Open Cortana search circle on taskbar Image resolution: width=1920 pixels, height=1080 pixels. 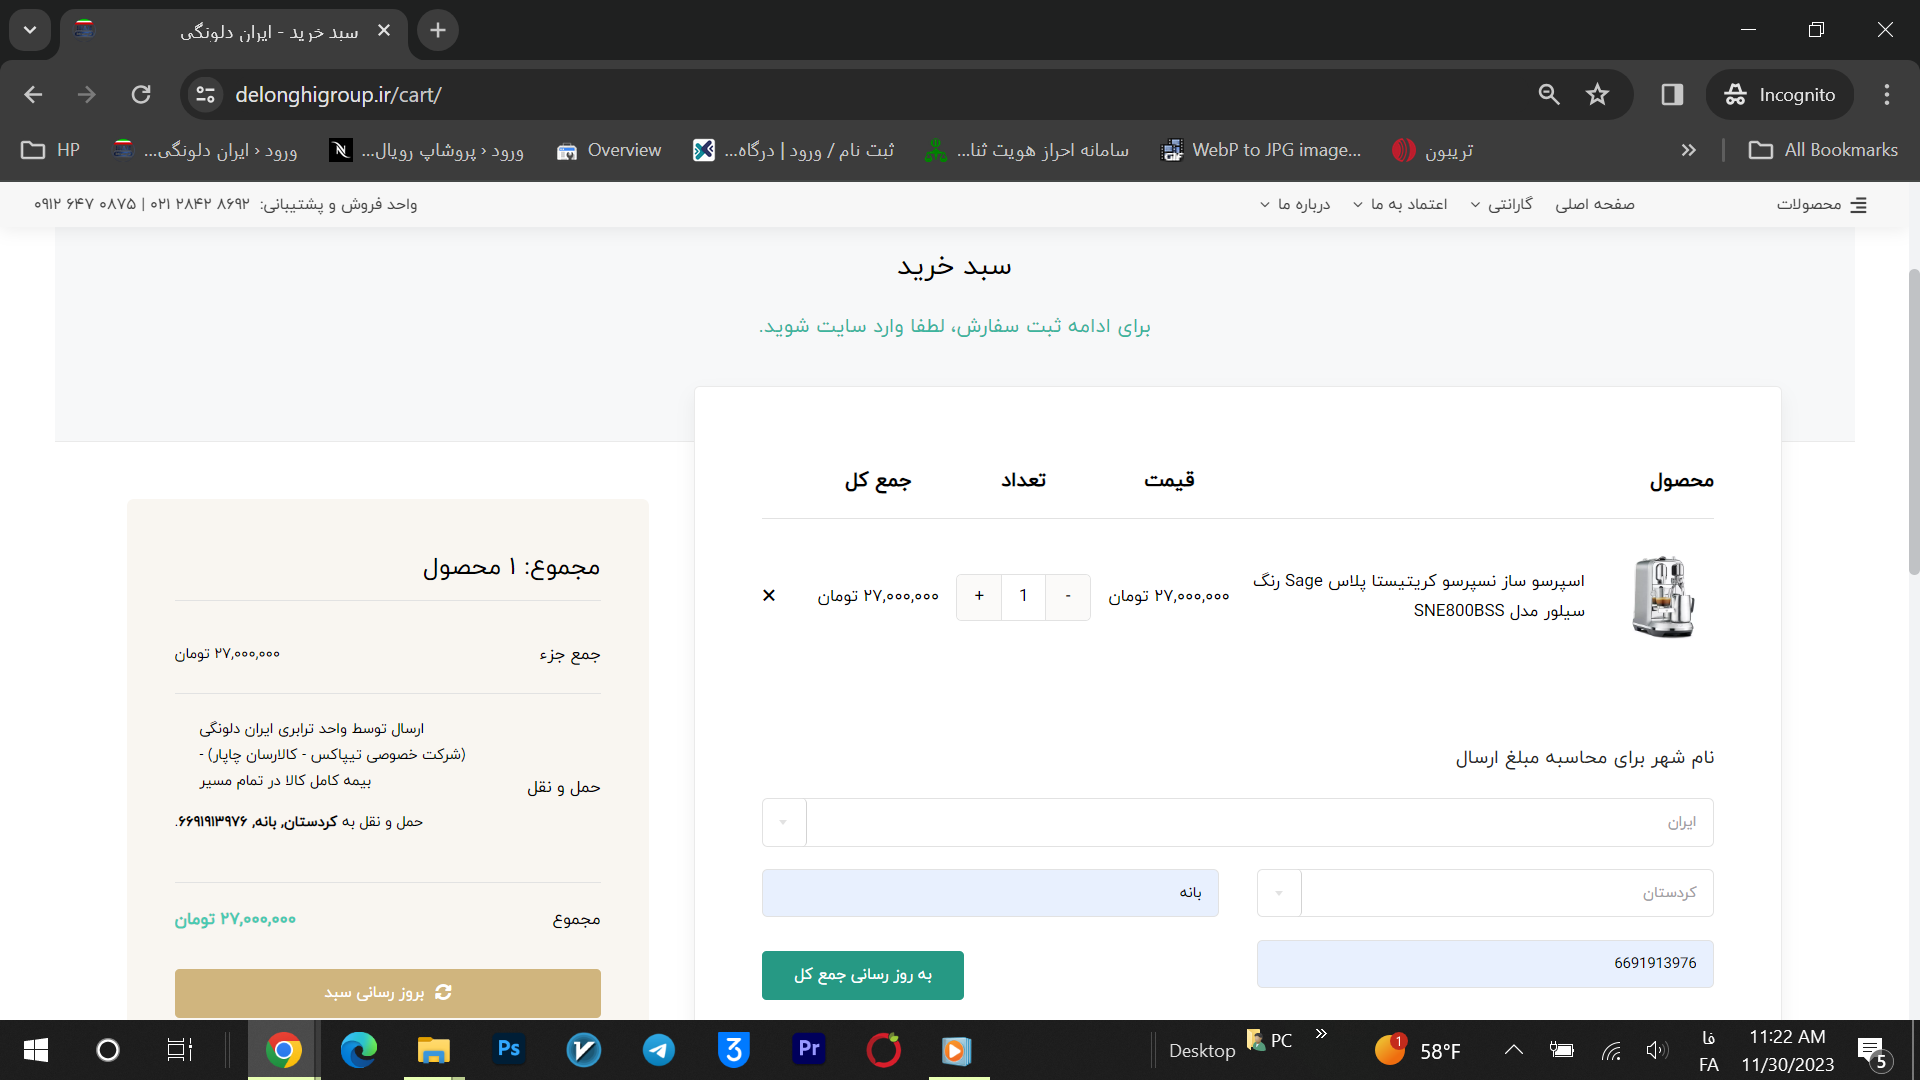tap(107, 1050)
